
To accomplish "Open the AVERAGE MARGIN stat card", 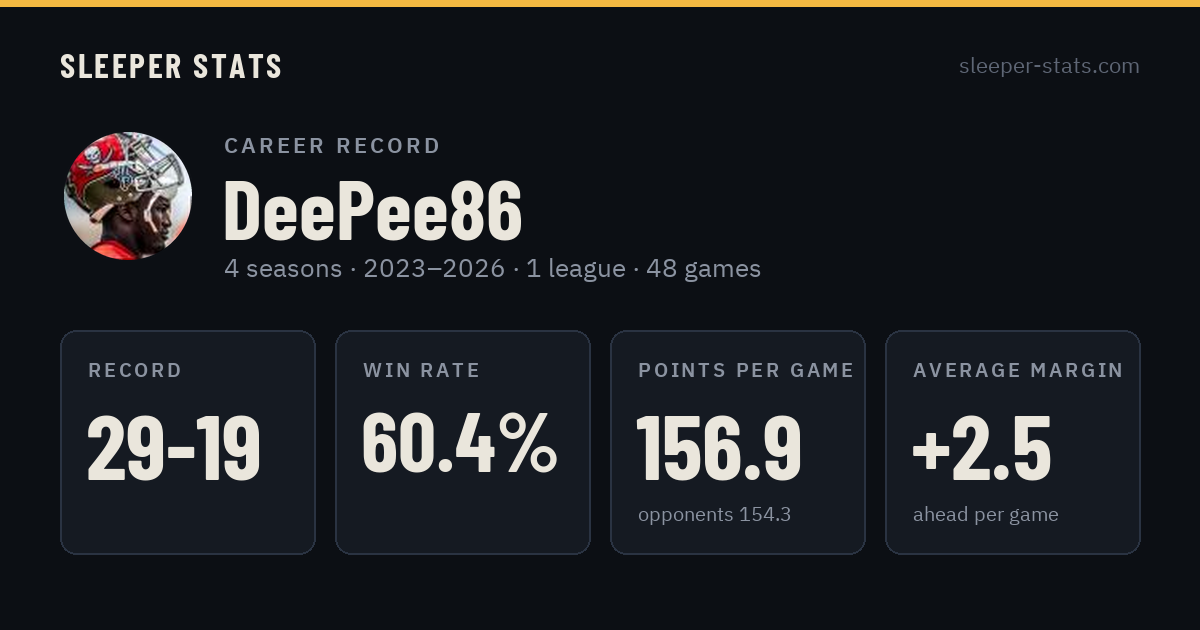I will coord(1013,442).
